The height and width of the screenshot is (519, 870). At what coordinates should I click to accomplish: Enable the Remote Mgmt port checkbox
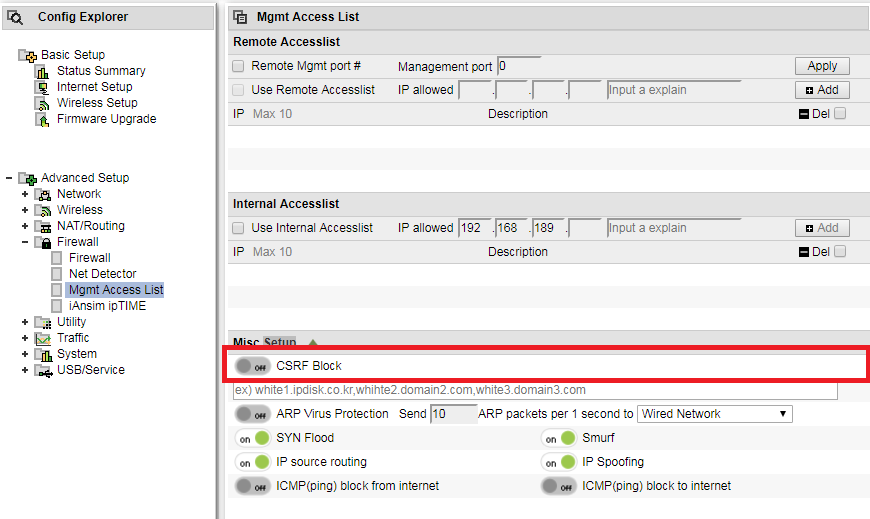click(x=238, y=66)
